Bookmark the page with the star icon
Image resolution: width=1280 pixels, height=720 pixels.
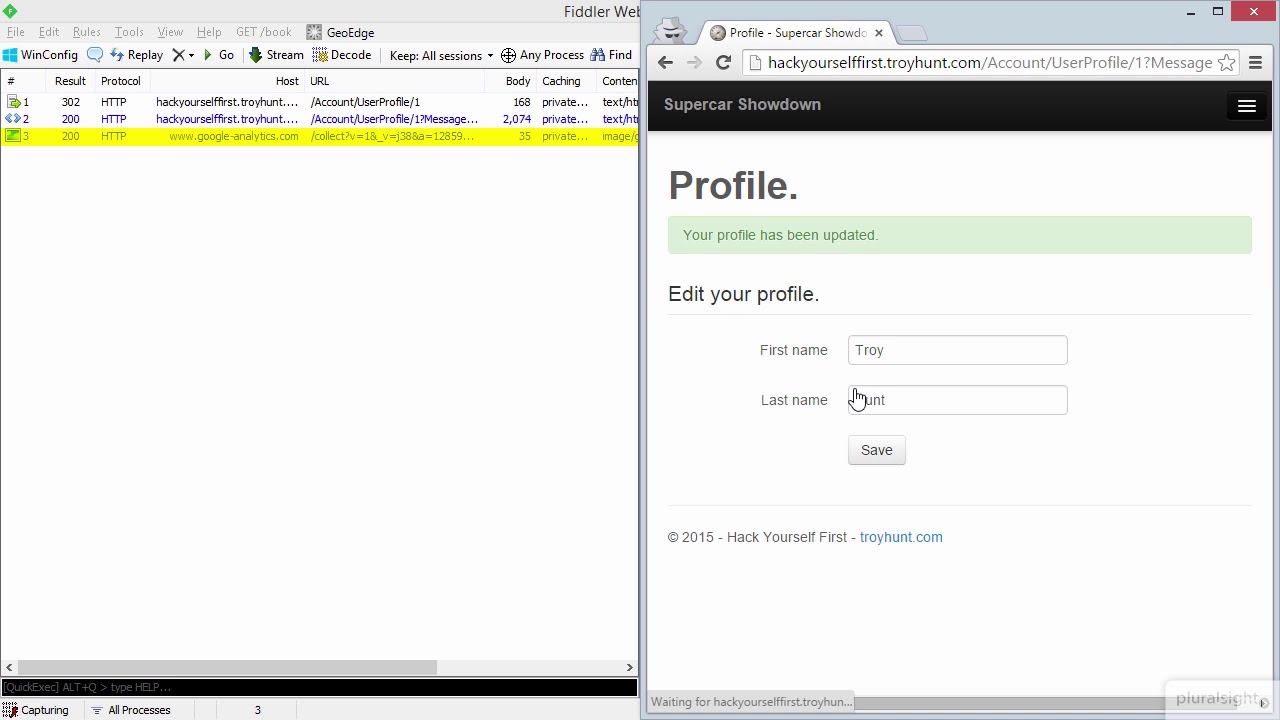(1227, 62)
